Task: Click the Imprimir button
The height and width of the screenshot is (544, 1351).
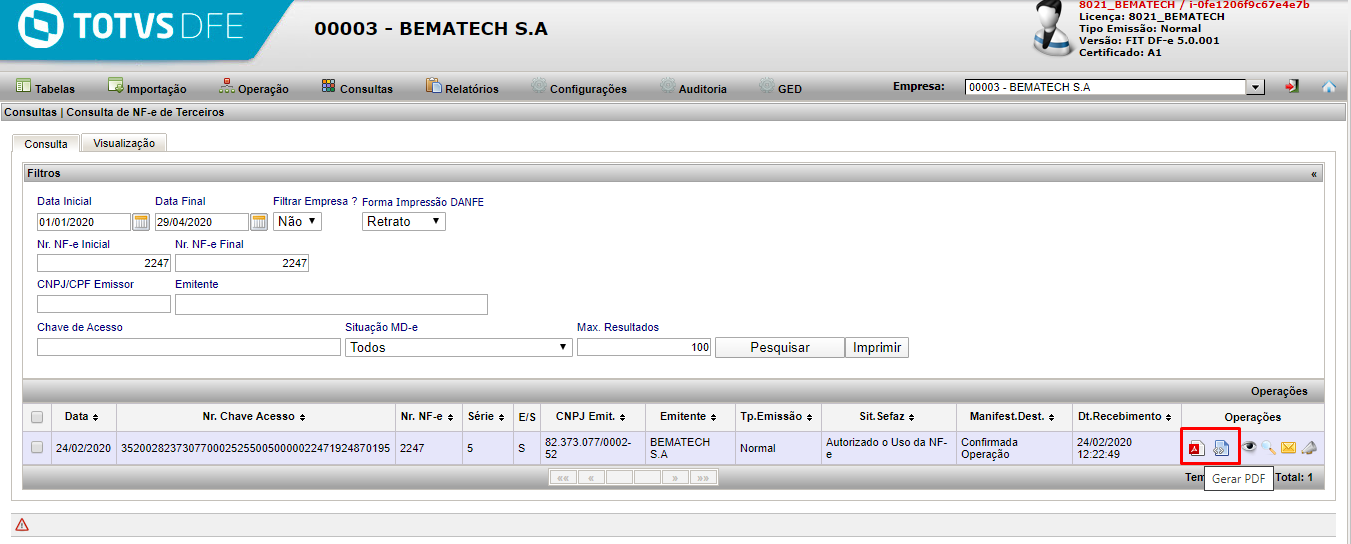Action: coord(877,348)
